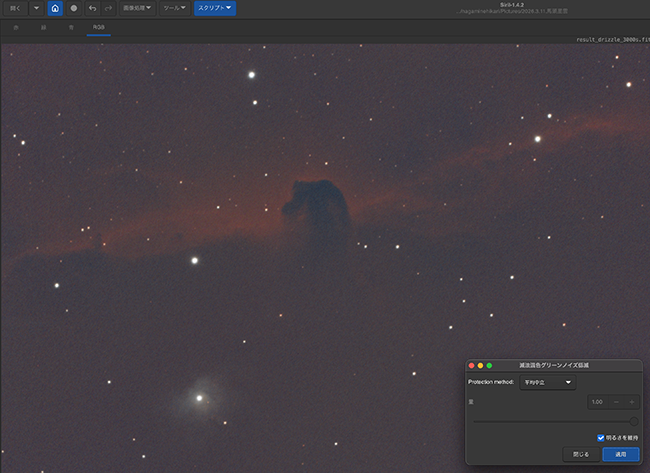Click the 1.00 amount input field

pos(597,402)
